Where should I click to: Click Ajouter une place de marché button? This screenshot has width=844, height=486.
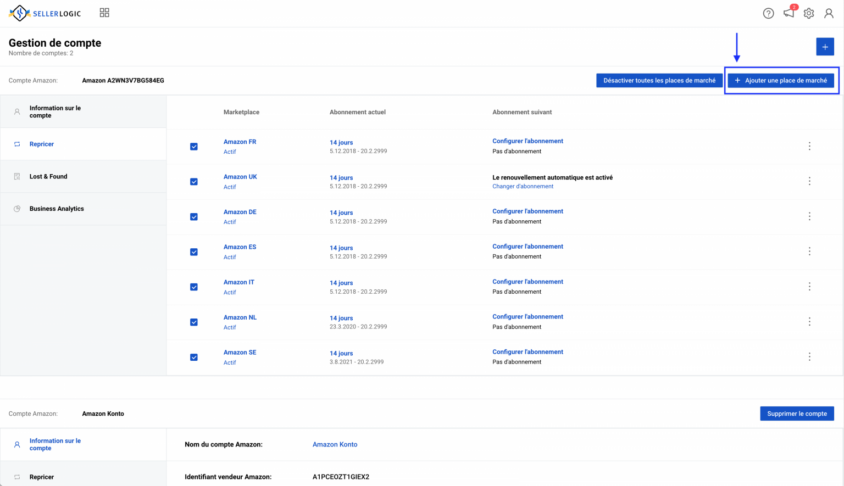[780, 80]
